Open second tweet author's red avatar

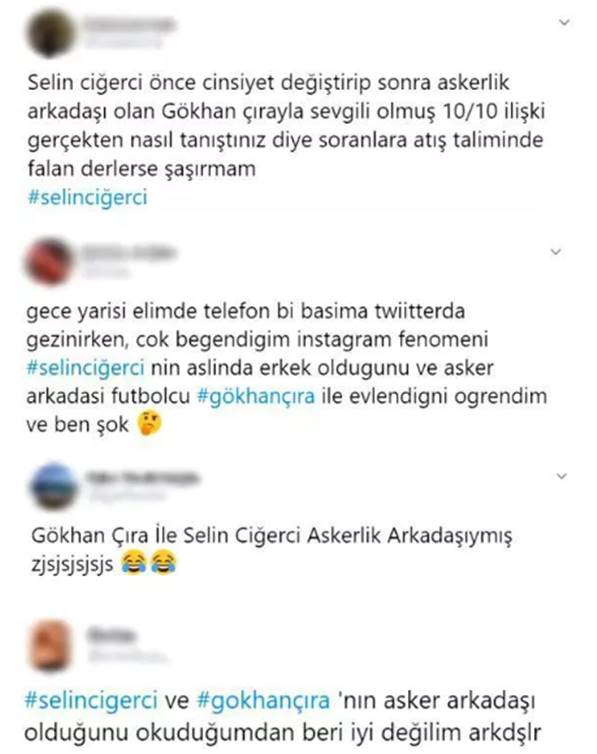click(x=50, y=262)
